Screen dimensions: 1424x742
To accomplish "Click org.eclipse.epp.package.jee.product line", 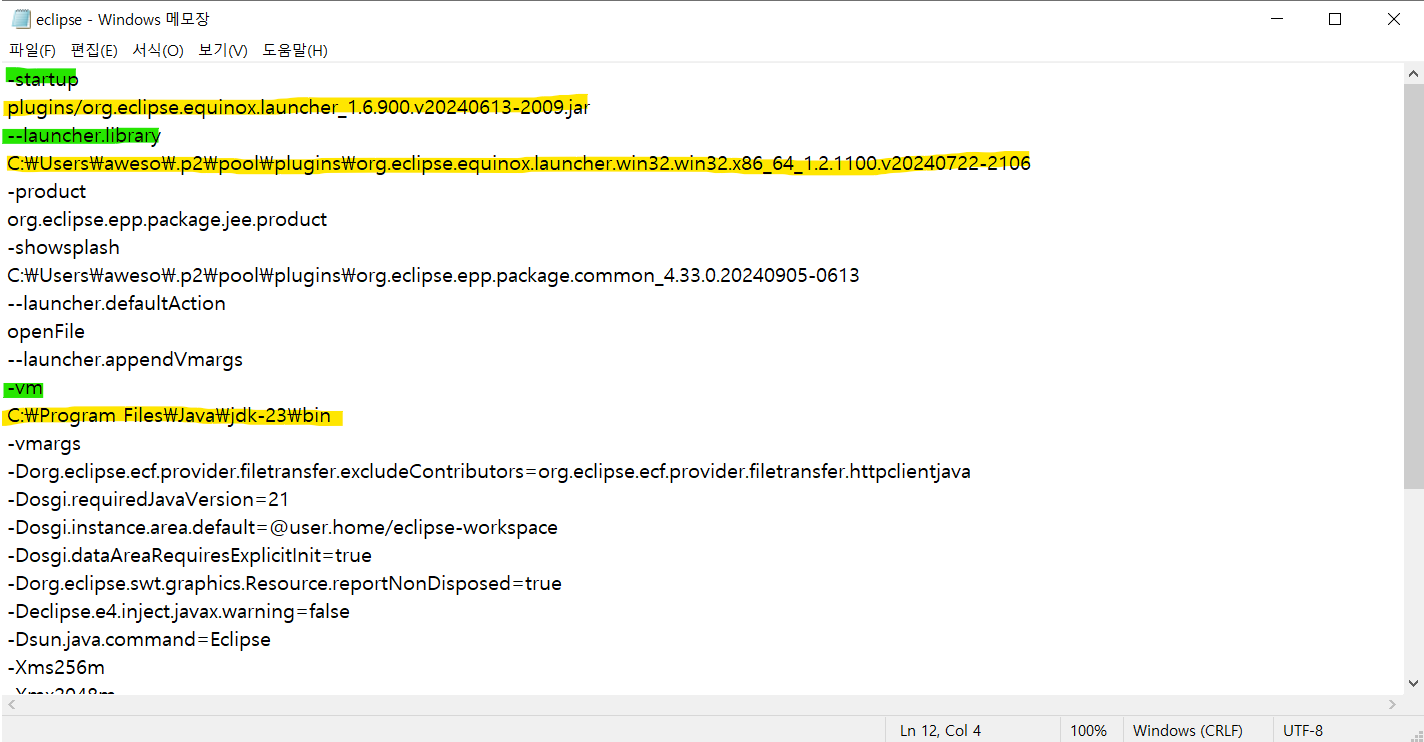I will coord(167,219).
